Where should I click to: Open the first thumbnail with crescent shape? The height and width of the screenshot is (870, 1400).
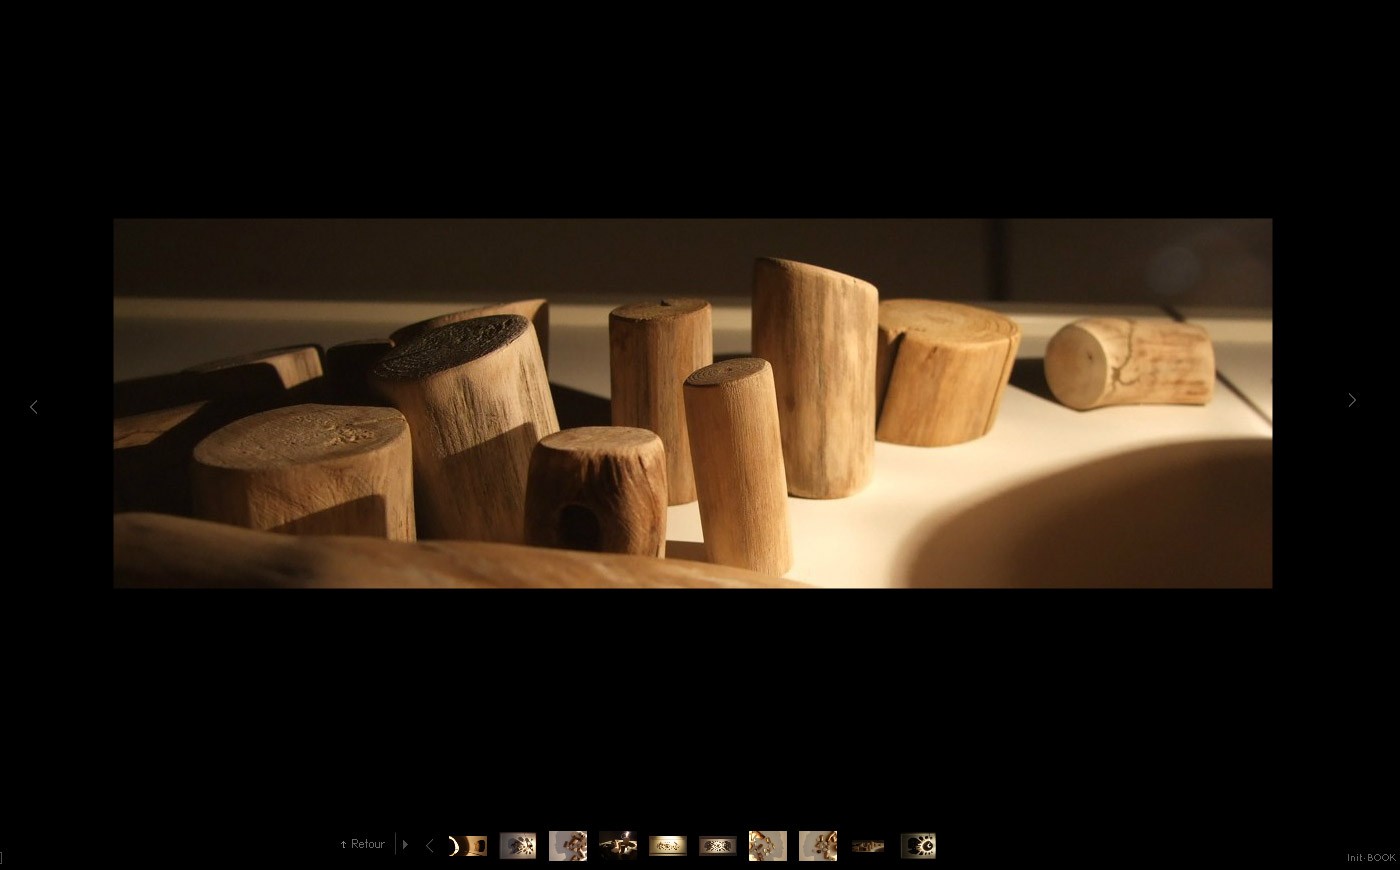point(467,846)
